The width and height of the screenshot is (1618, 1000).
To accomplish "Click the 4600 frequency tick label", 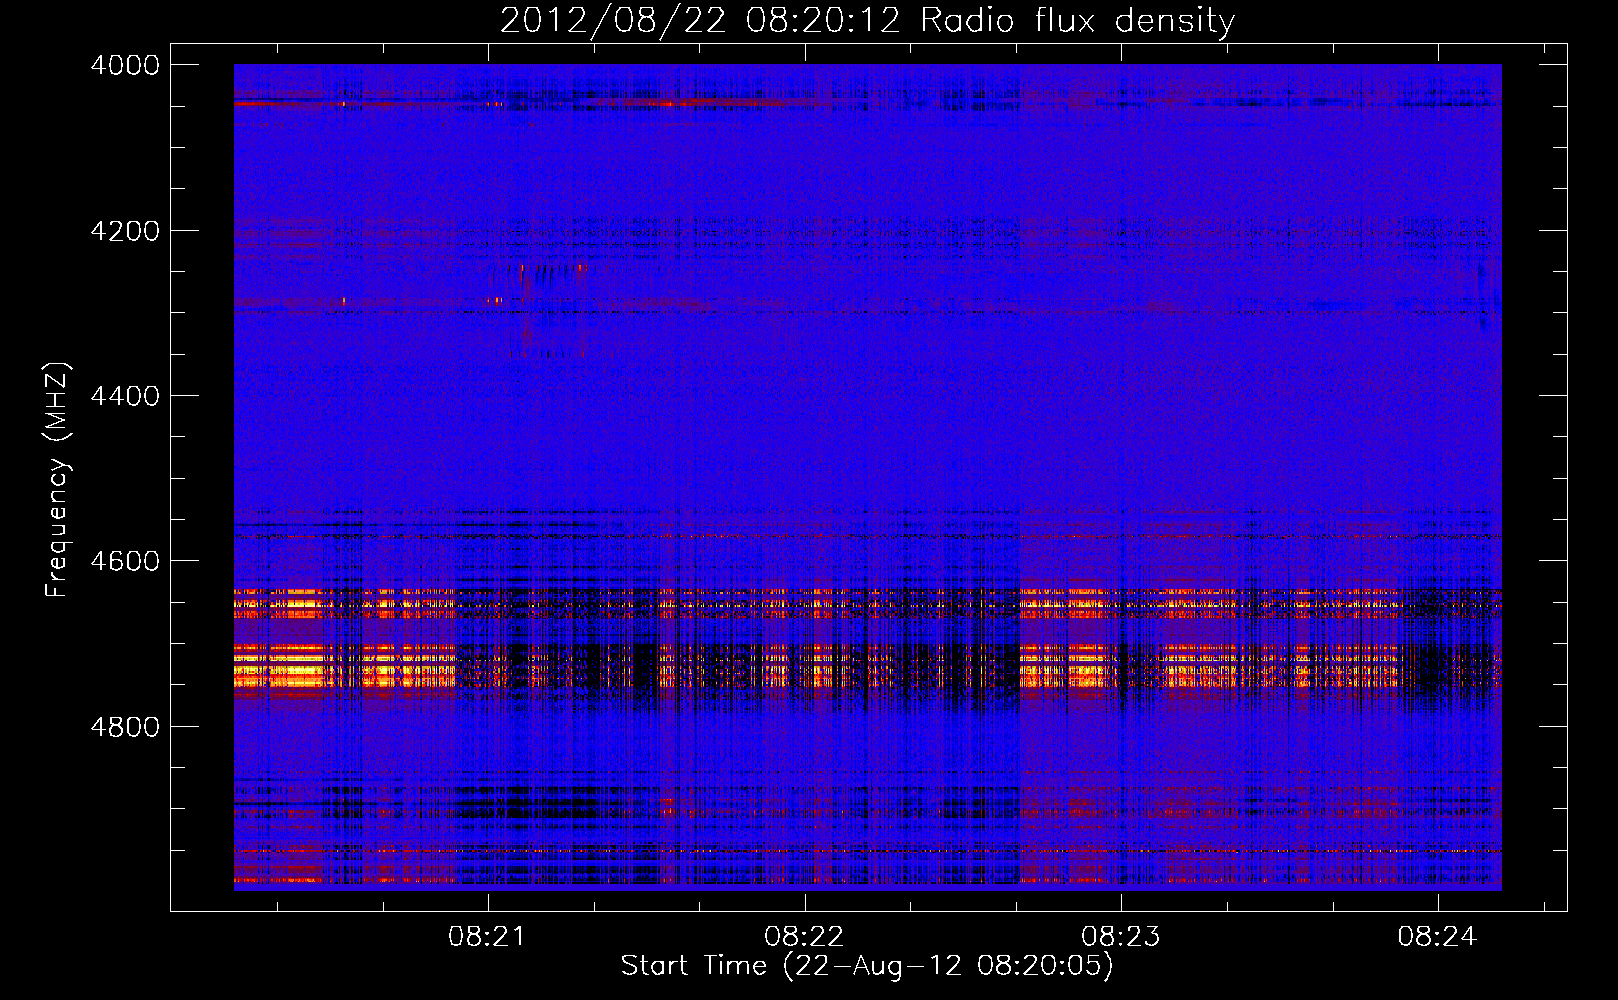I will (125, 561).
